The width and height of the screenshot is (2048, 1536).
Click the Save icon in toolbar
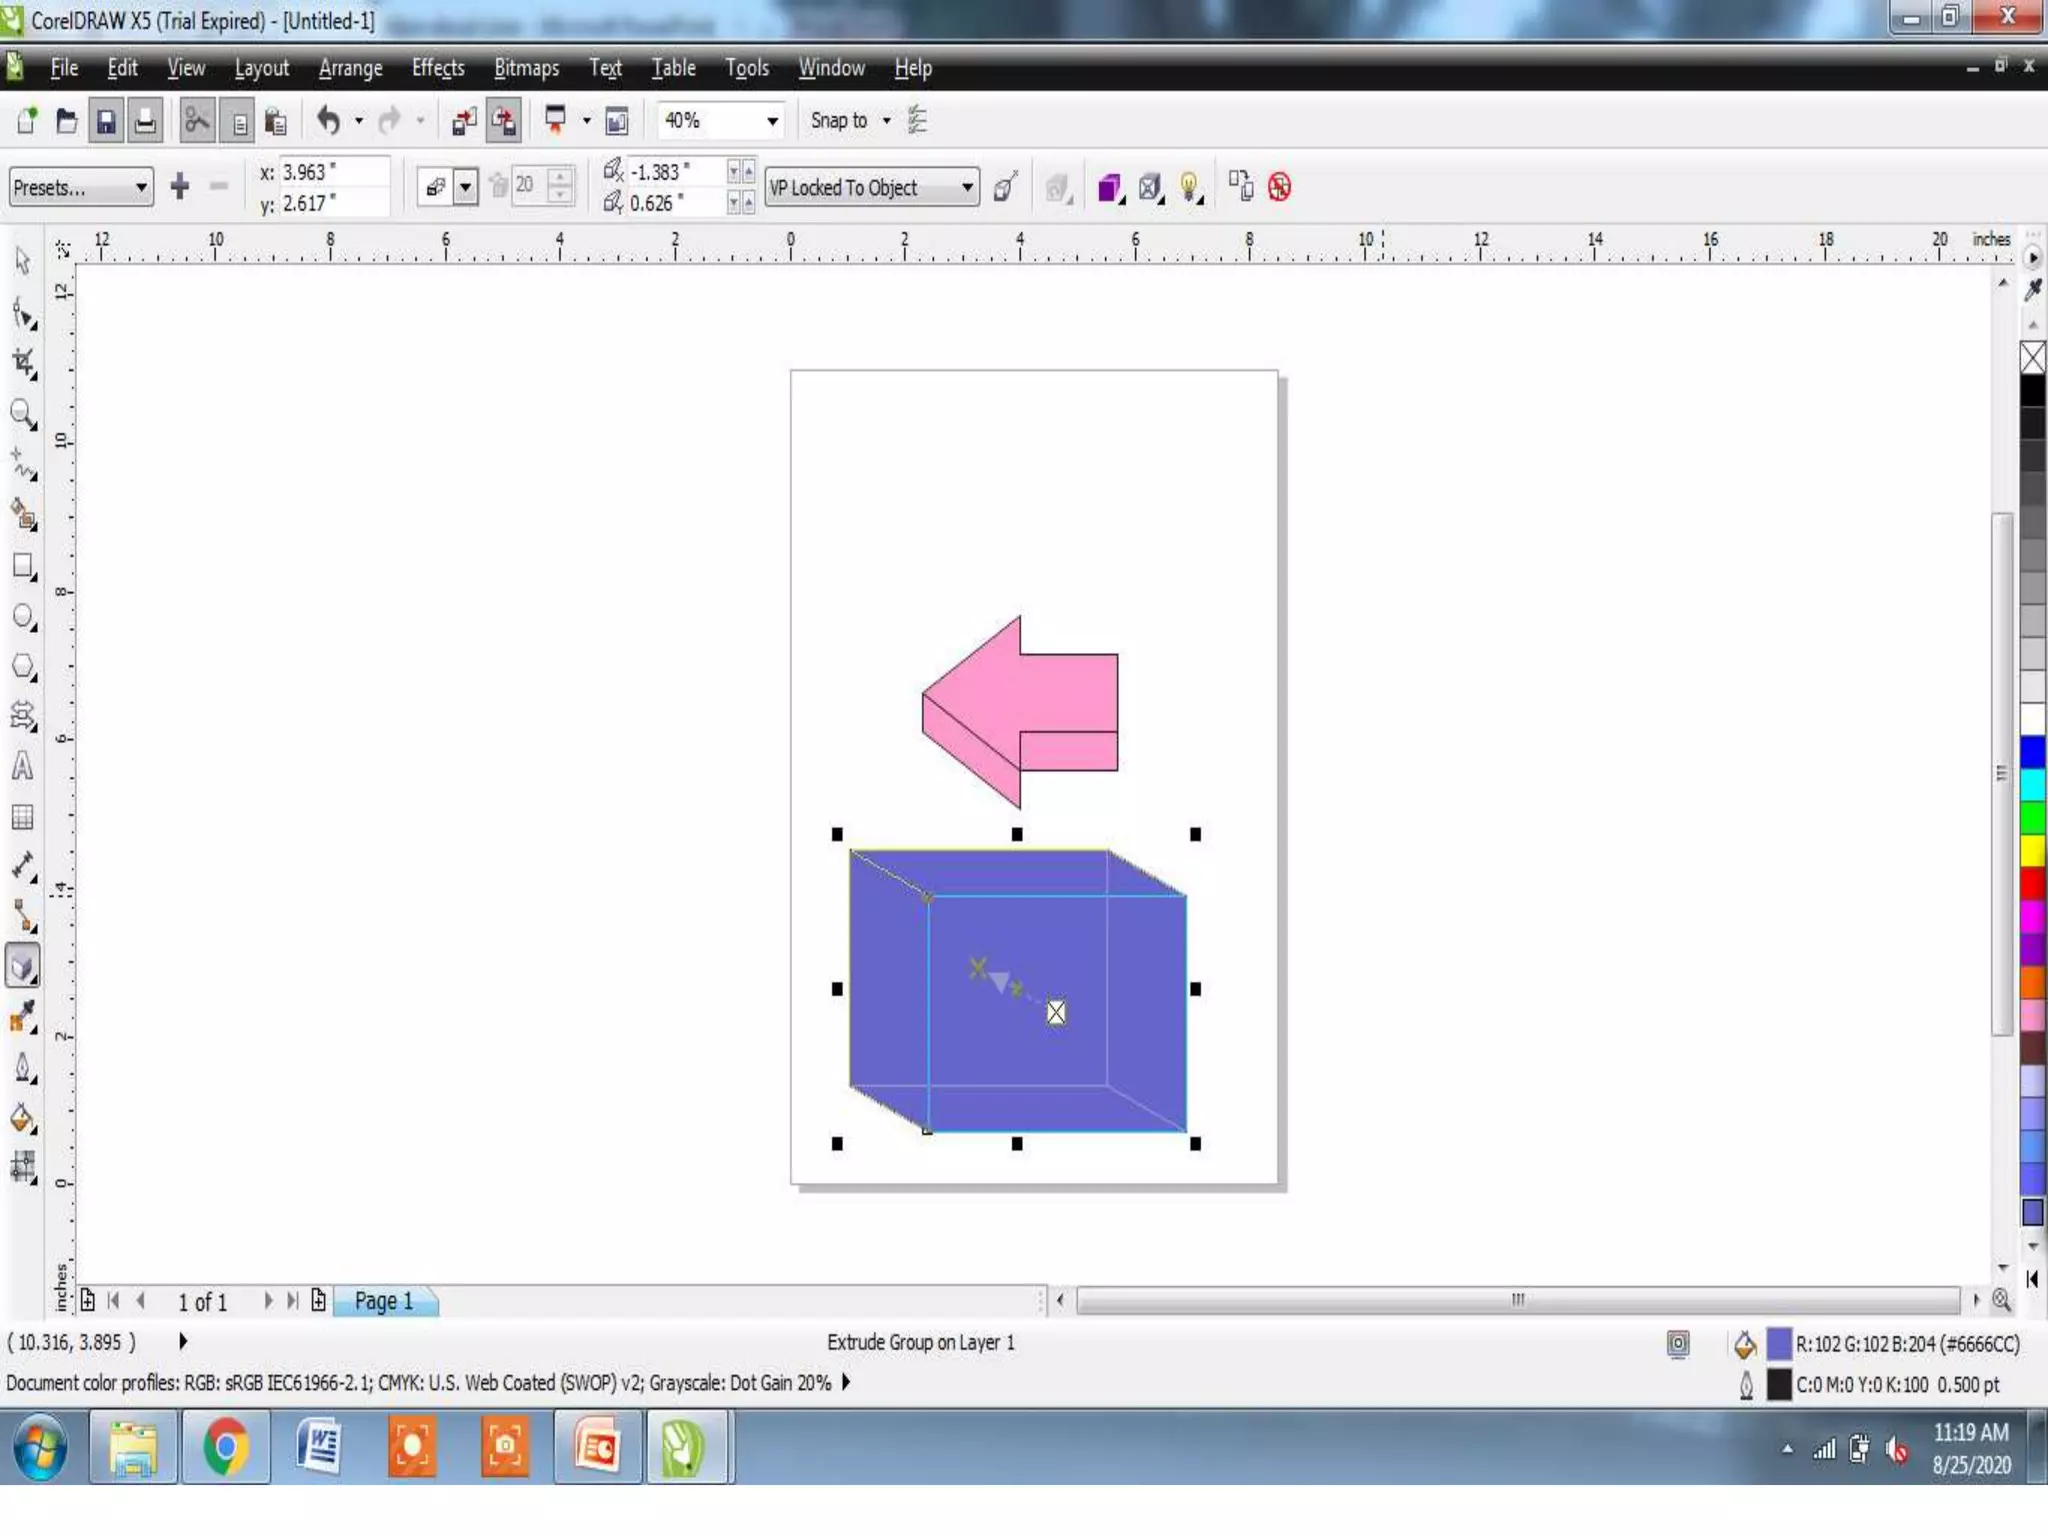pyautogui.click(x=105, y=121)
